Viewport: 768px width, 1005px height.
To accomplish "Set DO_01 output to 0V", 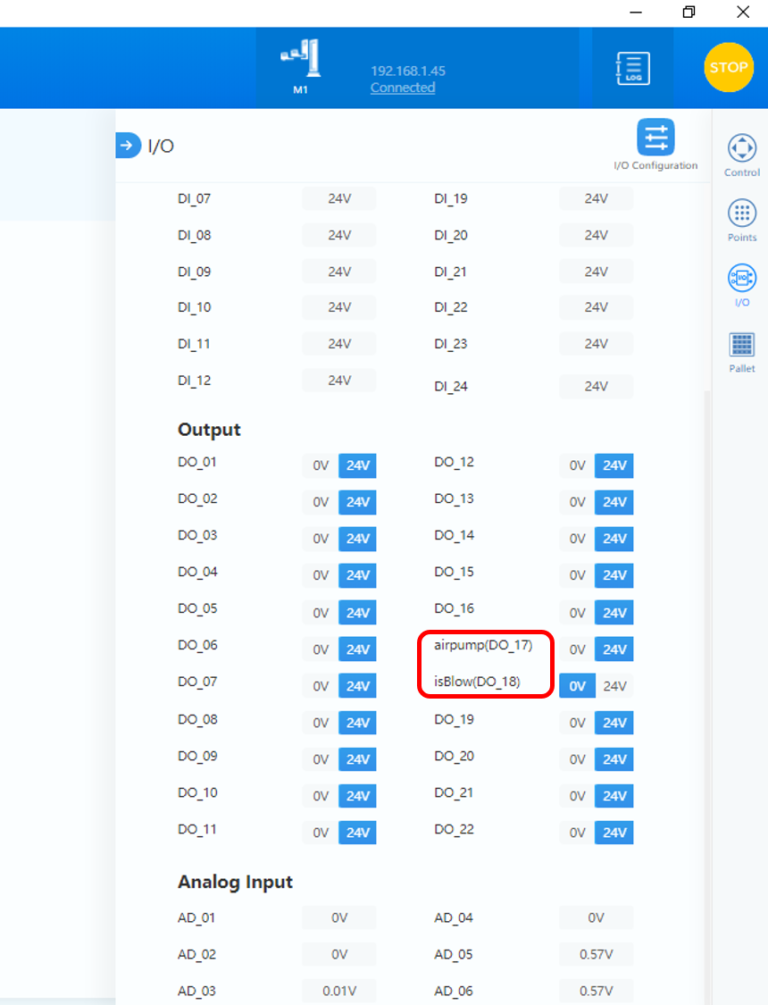I will point(320,467).
